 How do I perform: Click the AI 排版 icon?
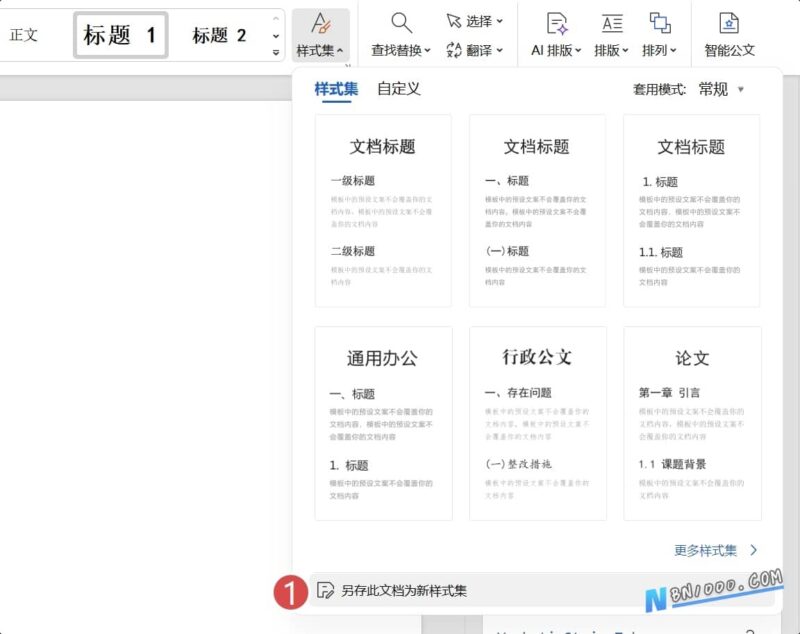pyautogui.click(x=556, y=23)
